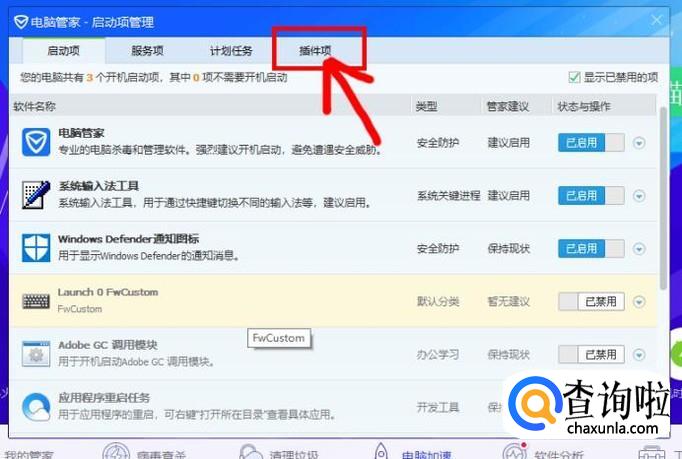Click the 病毒查杀 lightning icon in bottom bar

[x=116, y=452]
